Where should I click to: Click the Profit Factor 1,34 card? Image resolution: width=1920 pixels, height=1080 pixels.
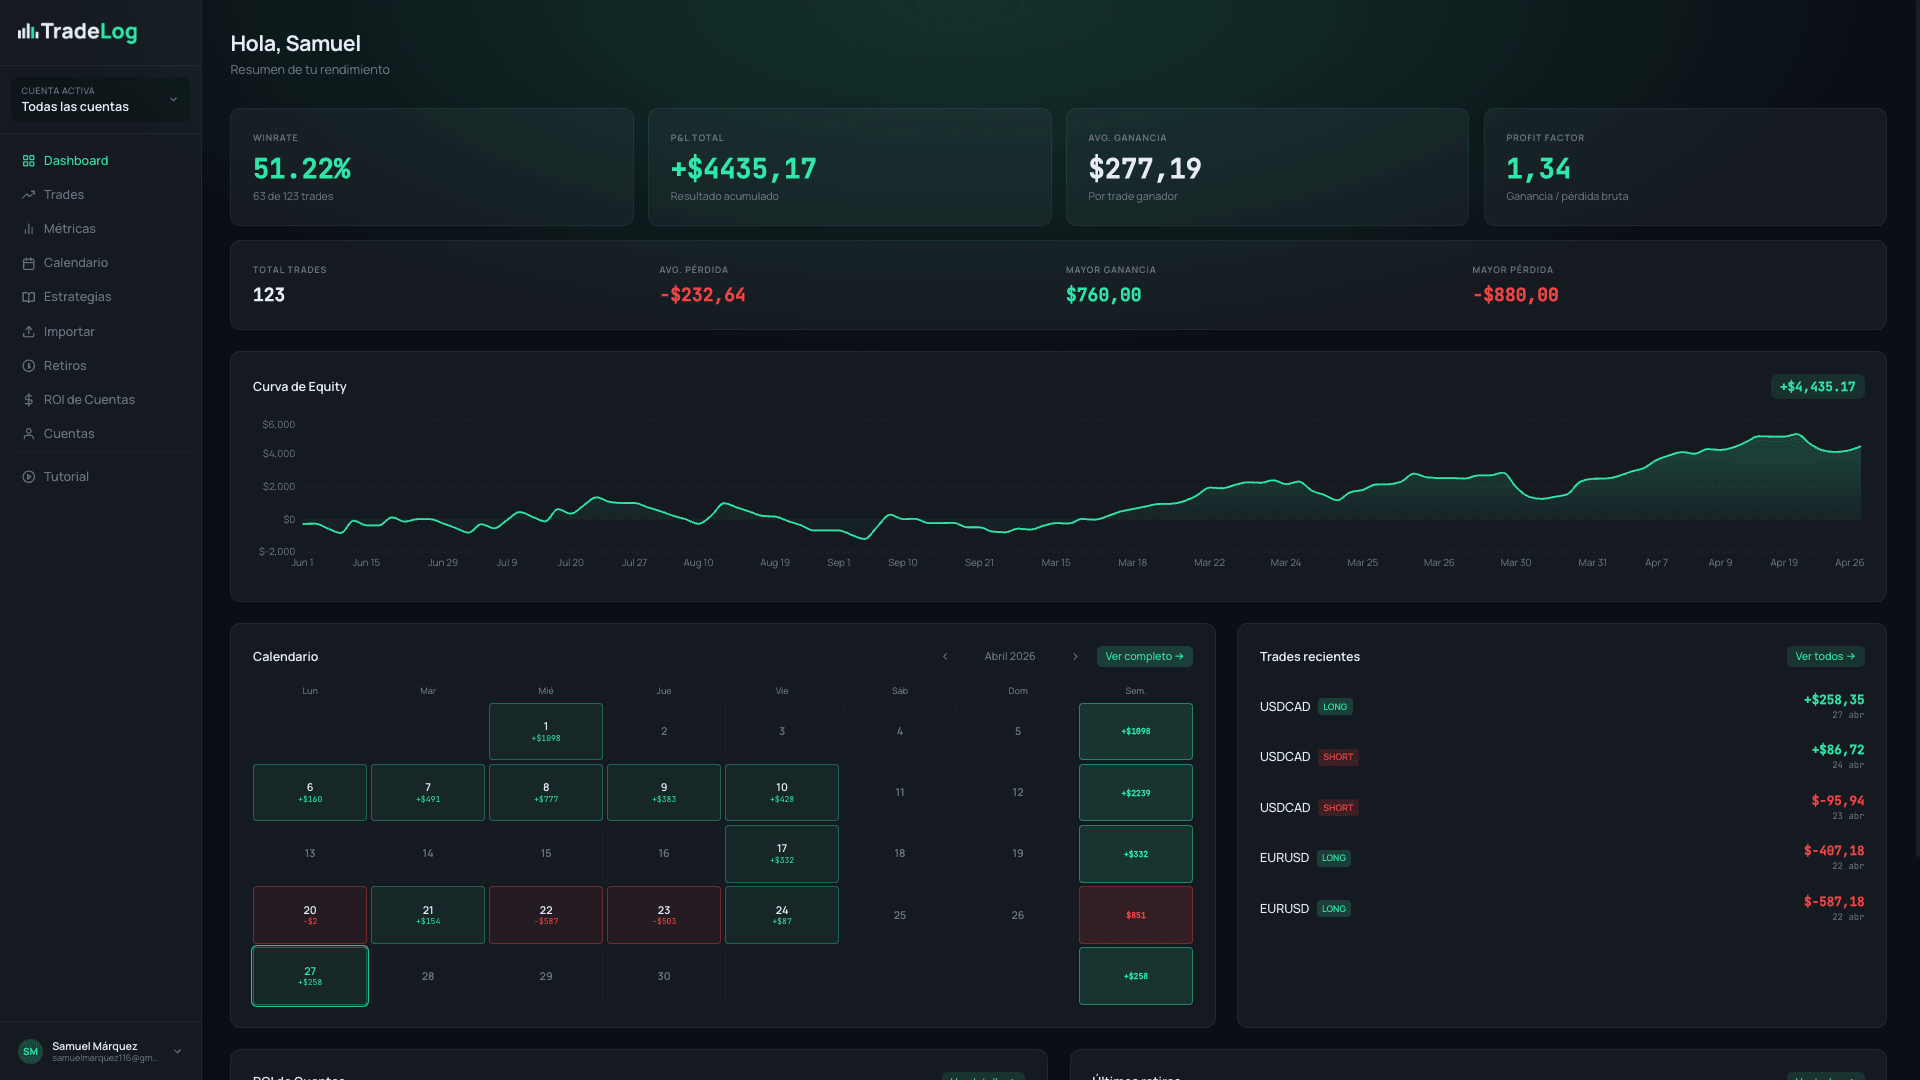point(1685,167)
